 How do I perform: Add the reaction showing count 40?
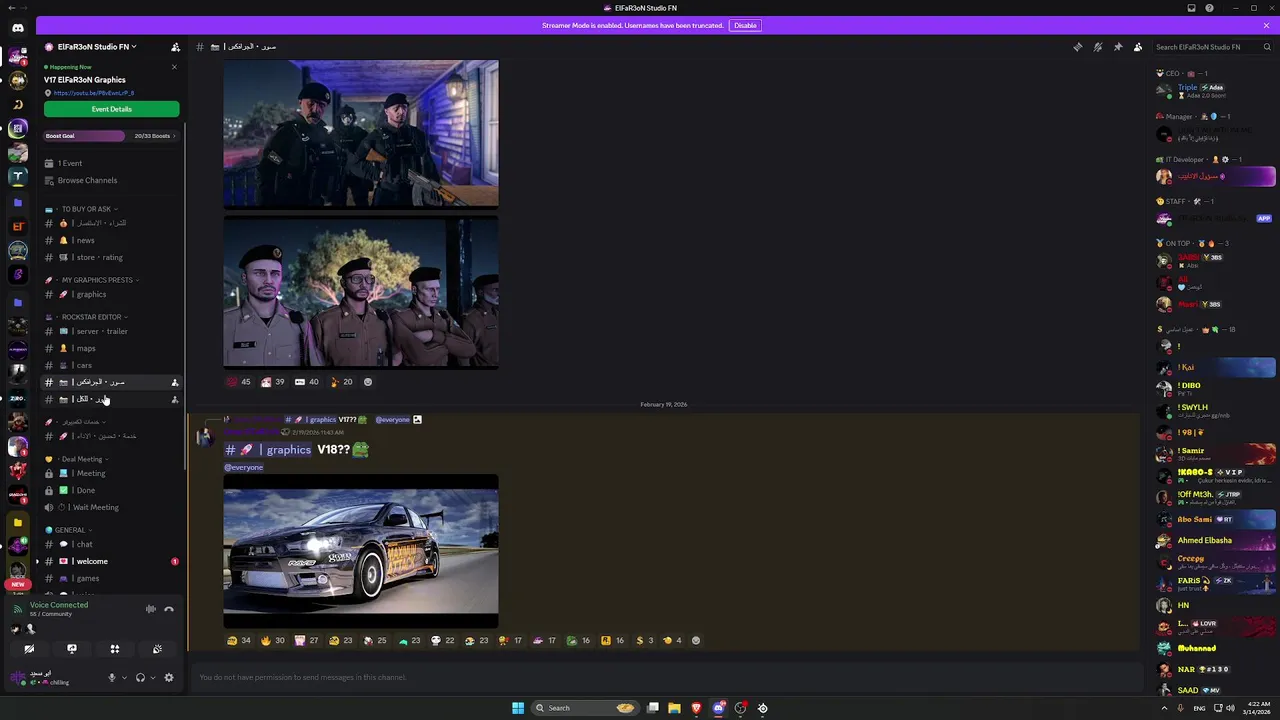(307, 381)
